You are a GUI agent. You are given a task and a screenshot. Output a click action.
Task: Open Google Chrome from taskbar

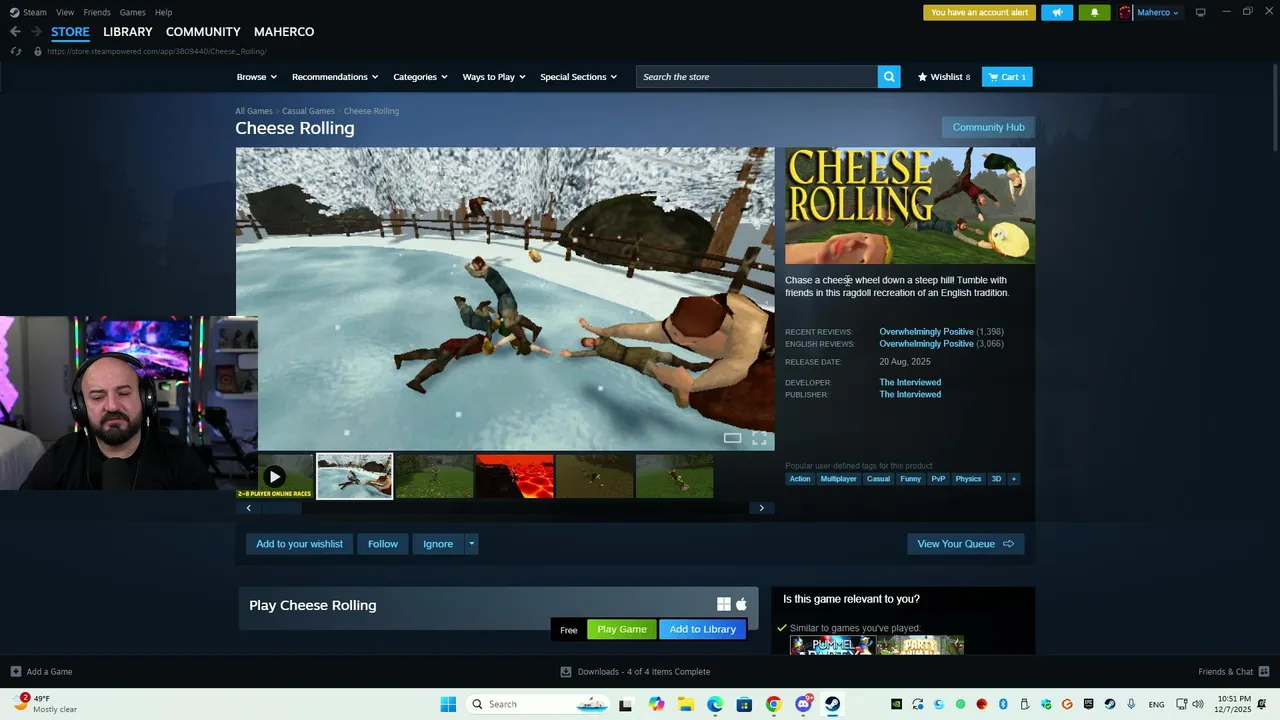773,704
